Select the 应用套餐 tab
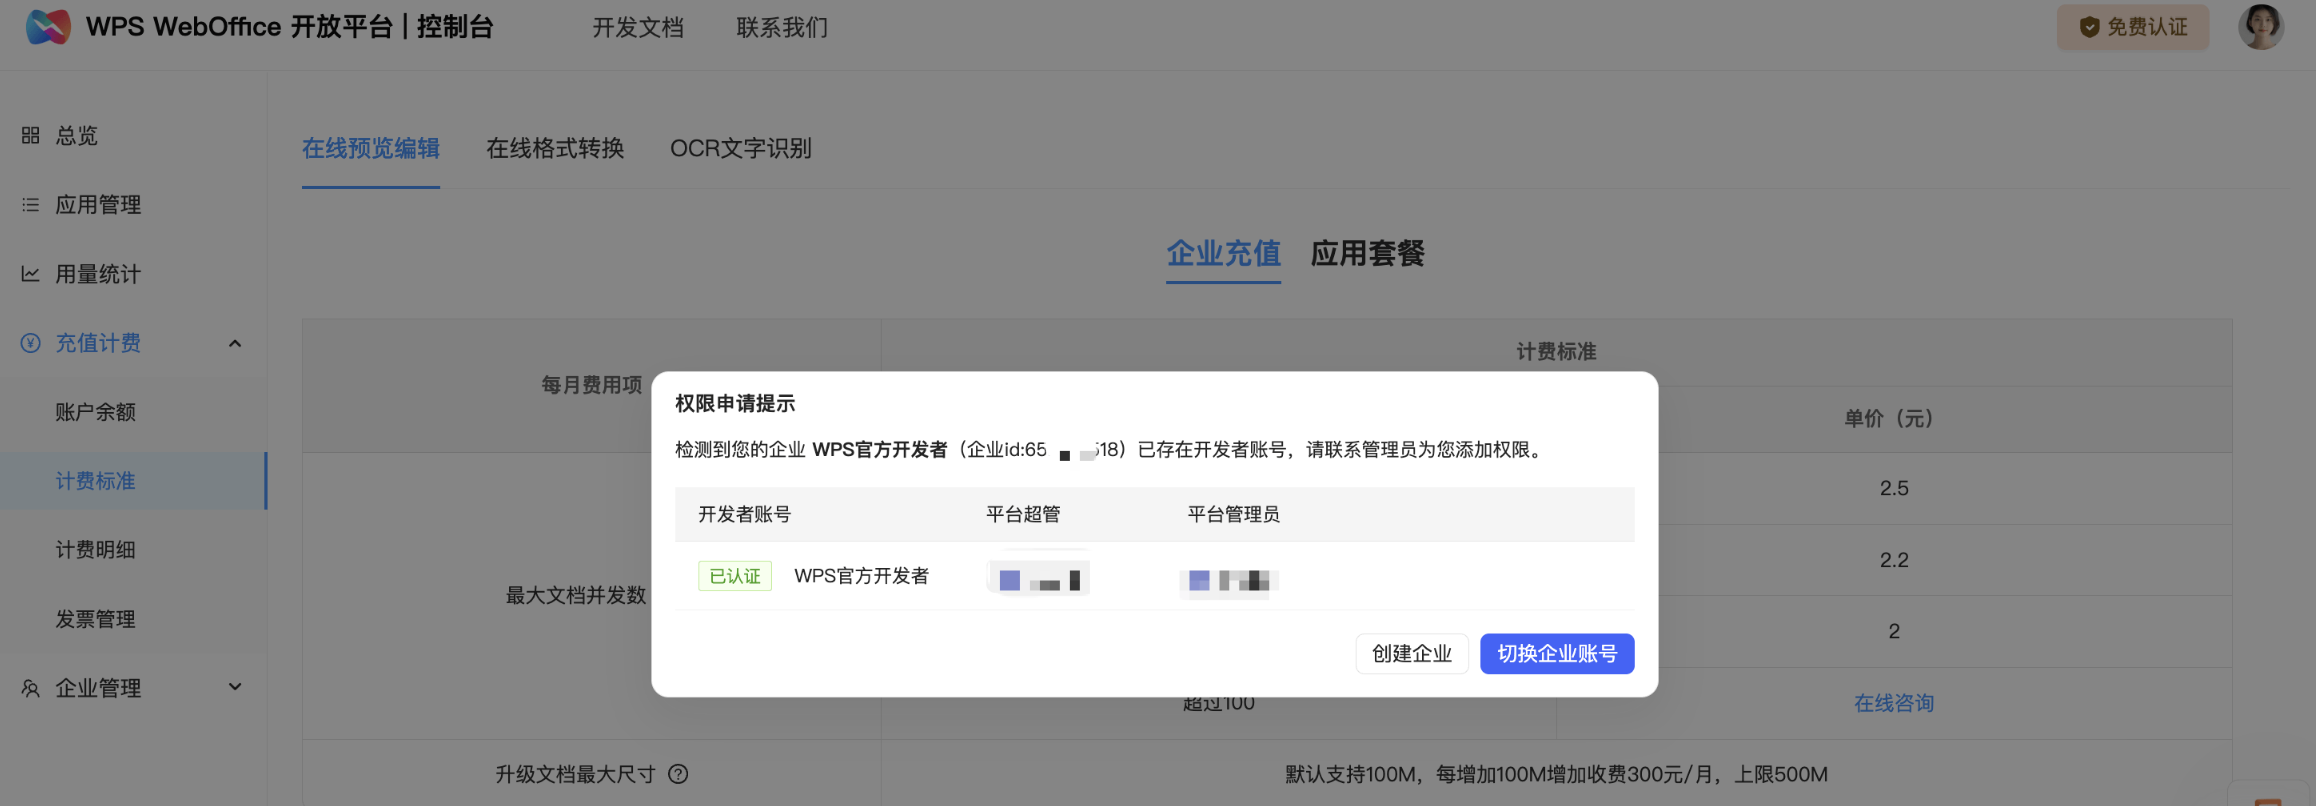Screen dimensions: 2316x806 point(1367,254)
